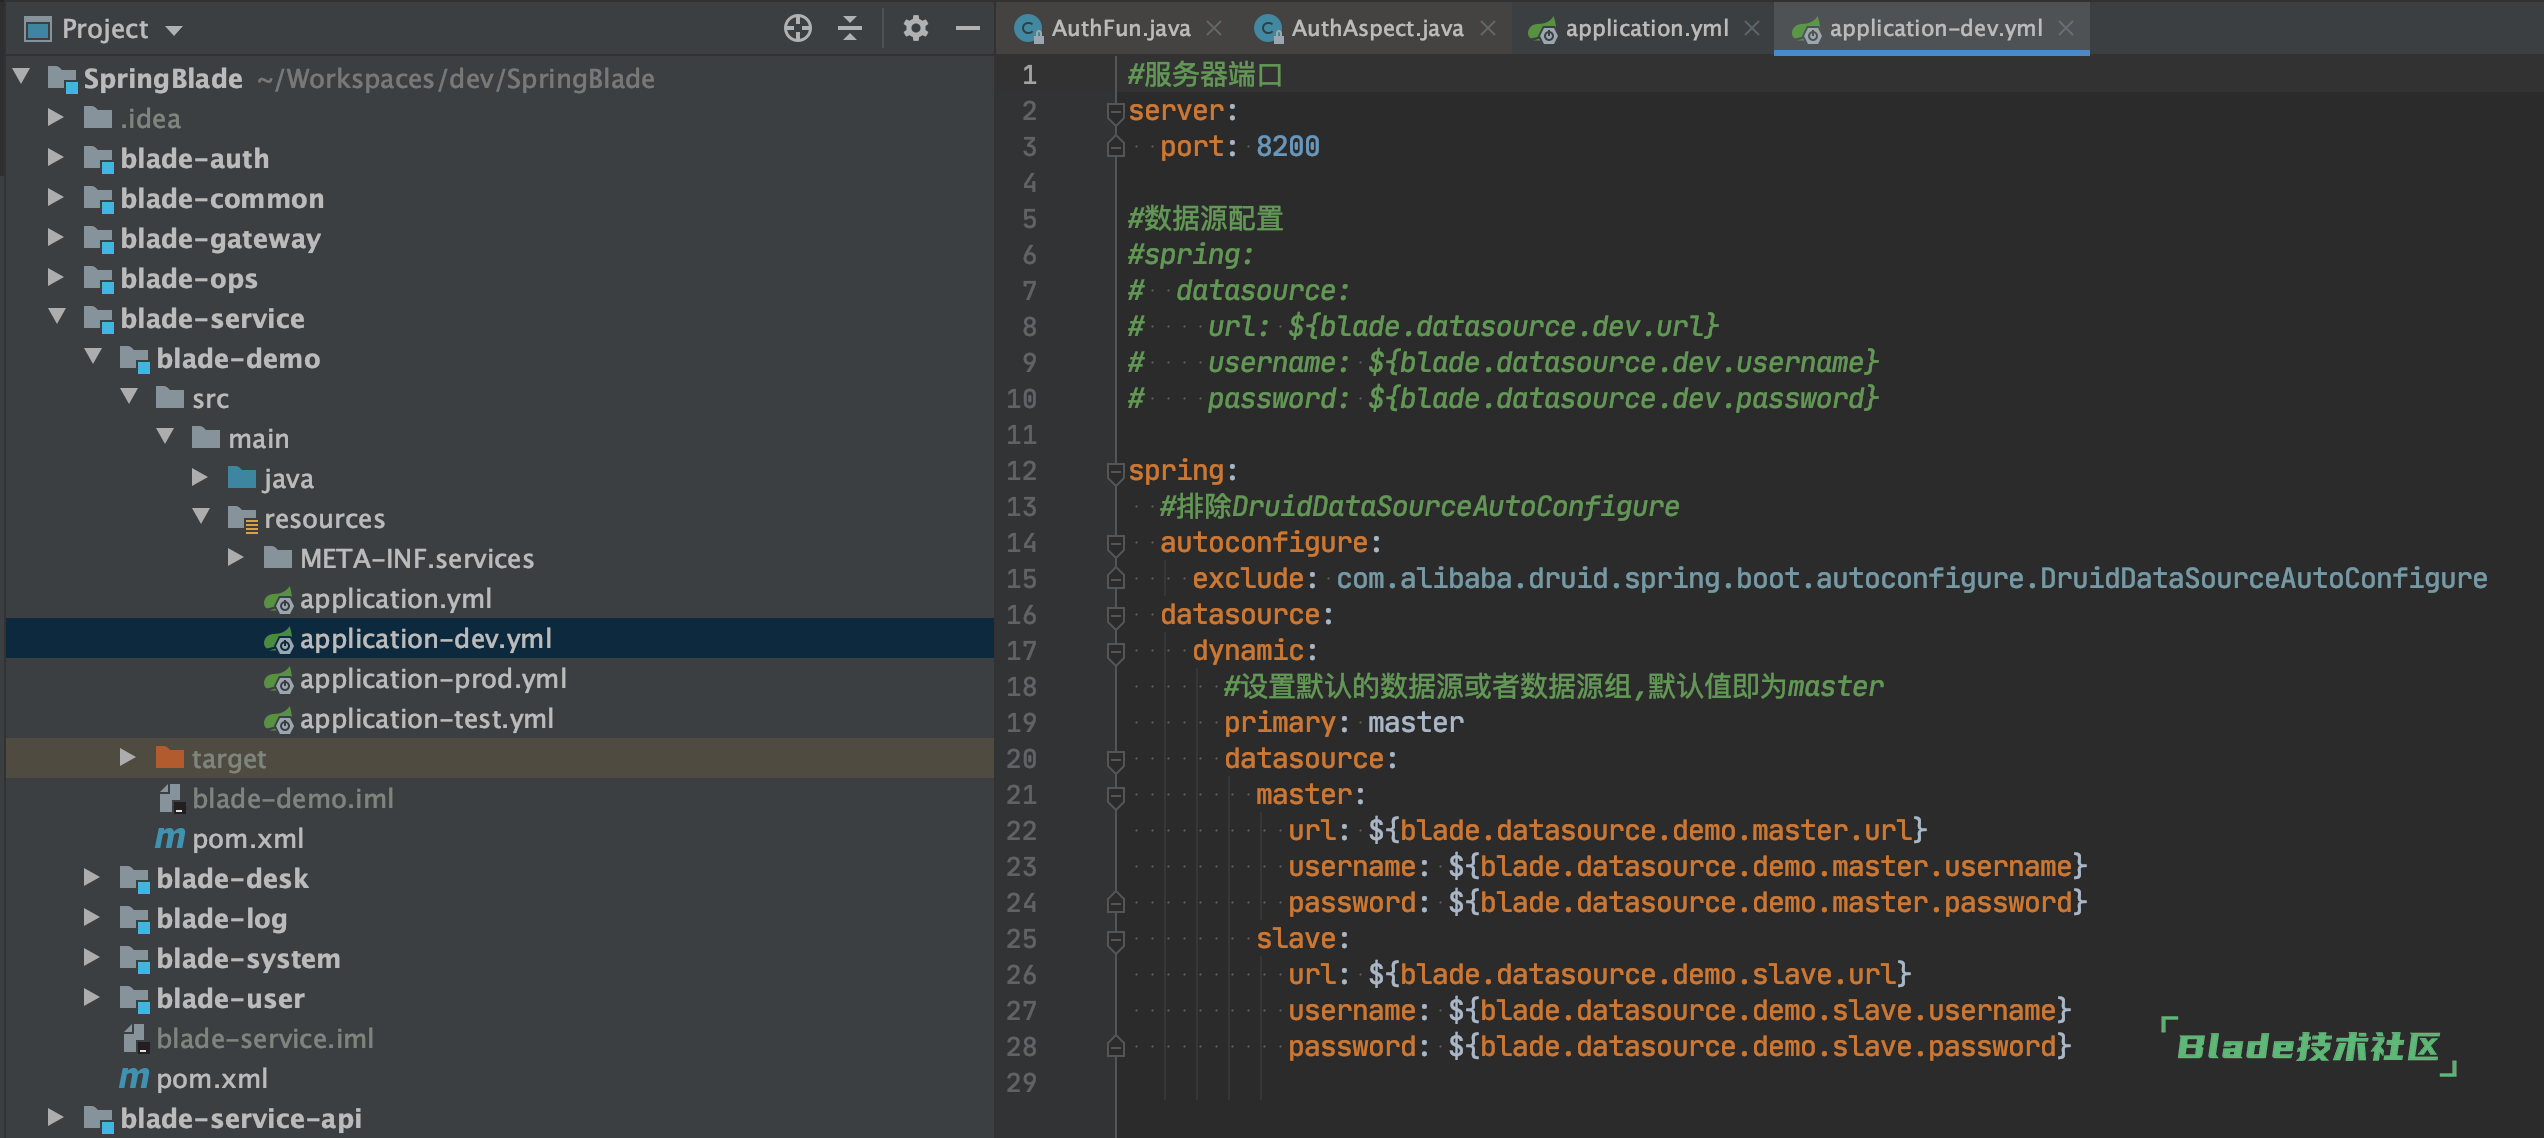
Task: Select blade-service.iml file
Action: [x=265, y=1038]
